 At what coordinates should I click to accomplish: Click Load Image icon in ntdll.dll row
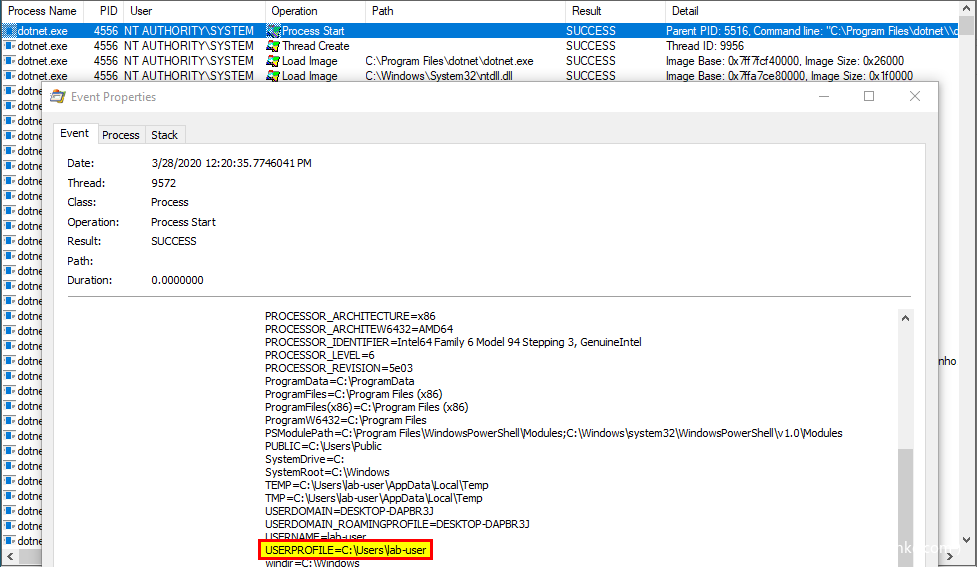[x=273, y=76]
